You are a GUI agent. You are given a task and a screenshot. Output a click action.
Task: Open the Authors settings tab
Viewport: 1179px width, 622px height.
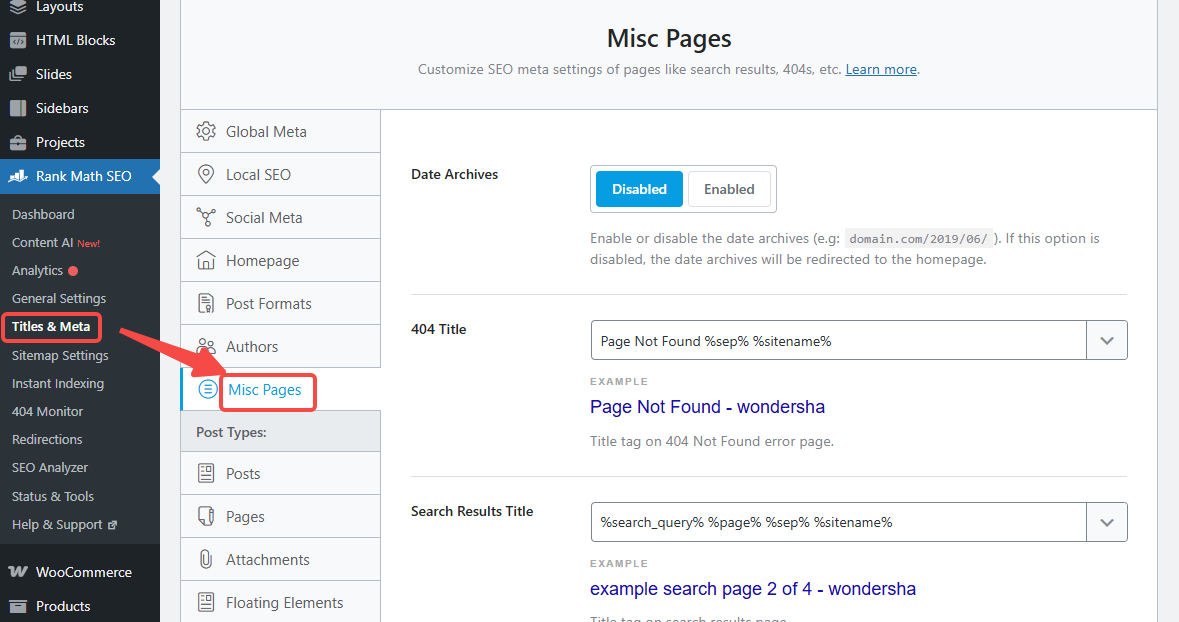[252, 347]
